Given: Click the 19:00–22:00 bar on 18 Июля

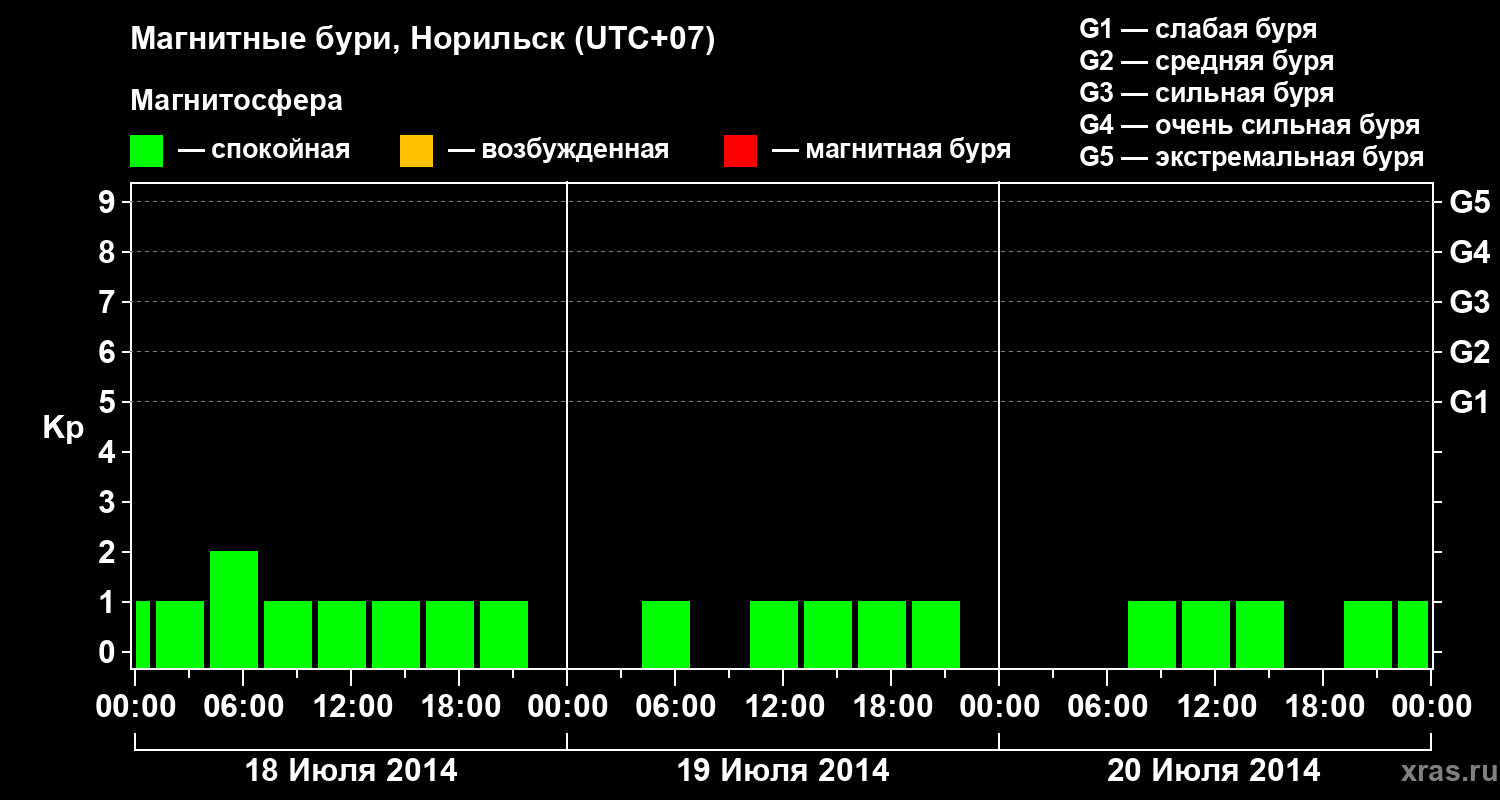Looking at the screenshot, I should [x=504, y=634].
